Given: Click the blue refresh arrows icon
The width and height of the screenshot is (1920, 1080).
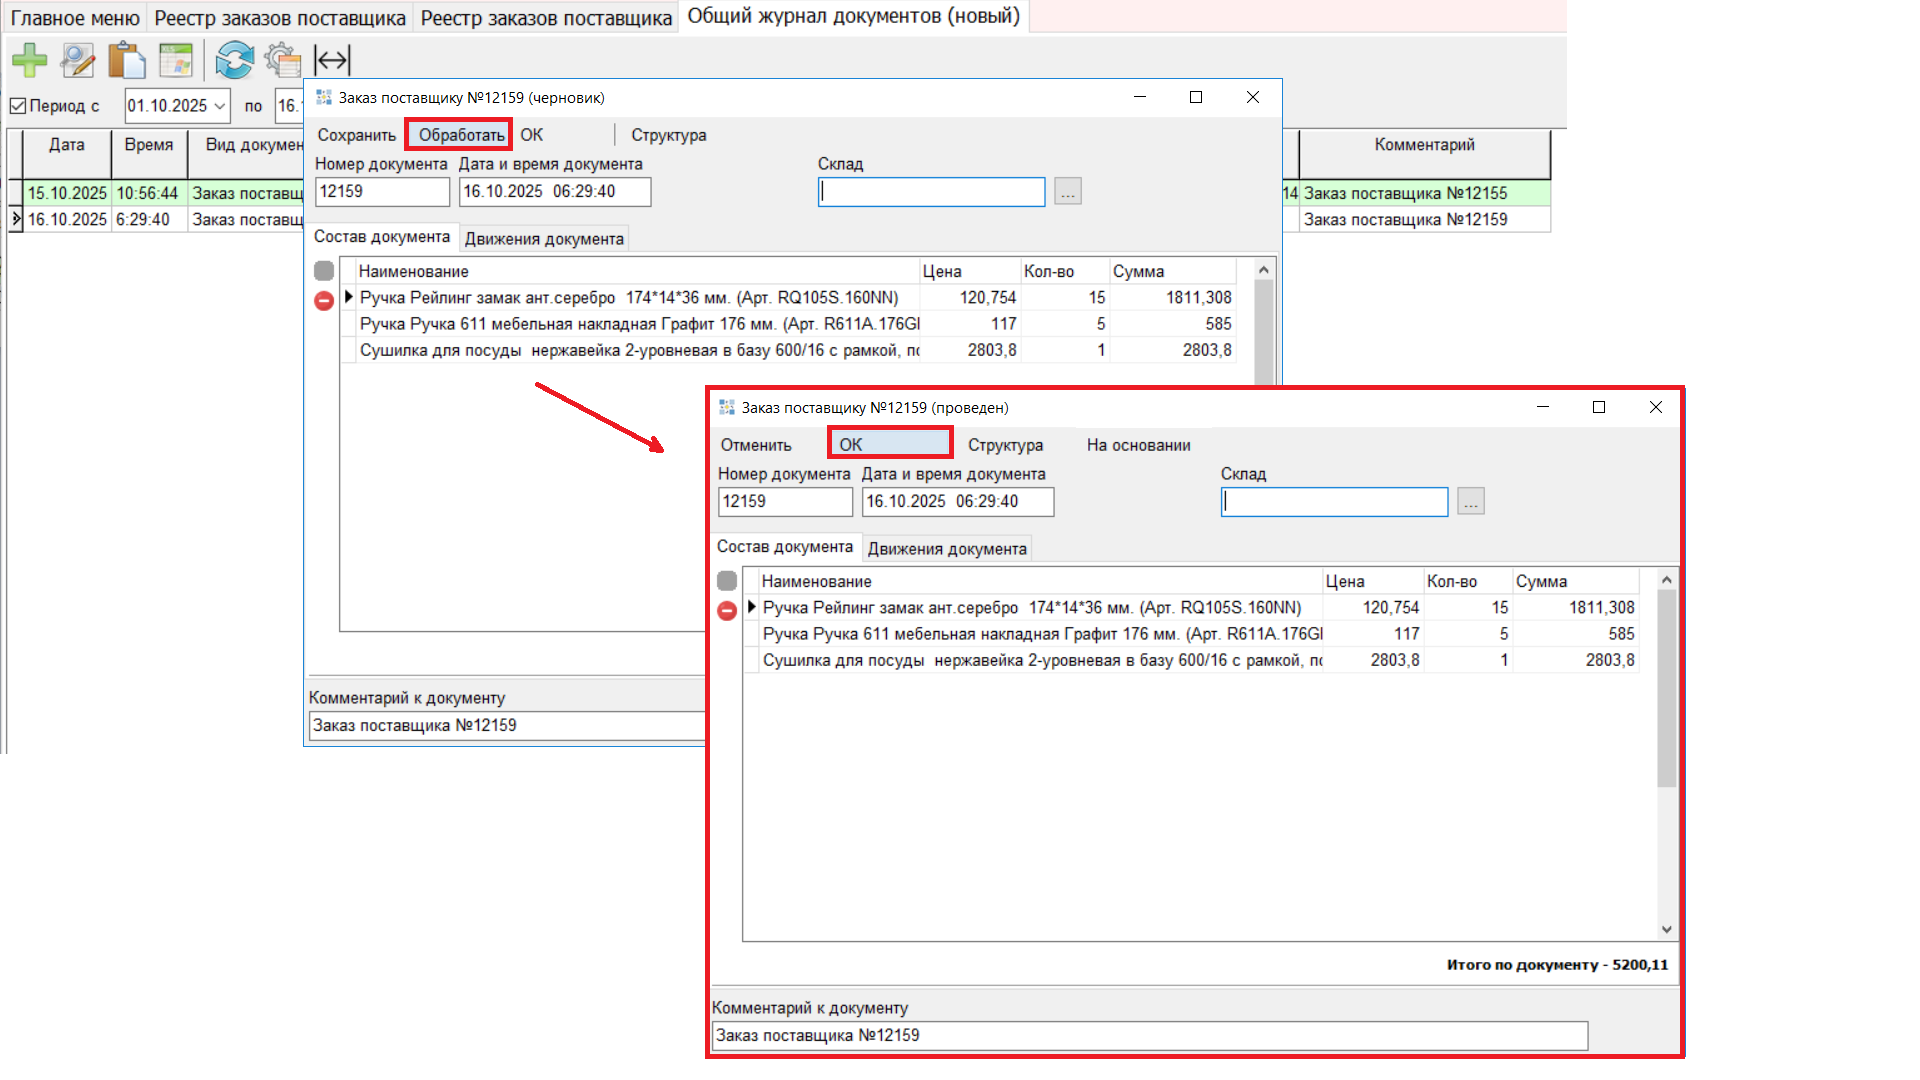Looking at the screenshot, I should (x=234, y=60).
